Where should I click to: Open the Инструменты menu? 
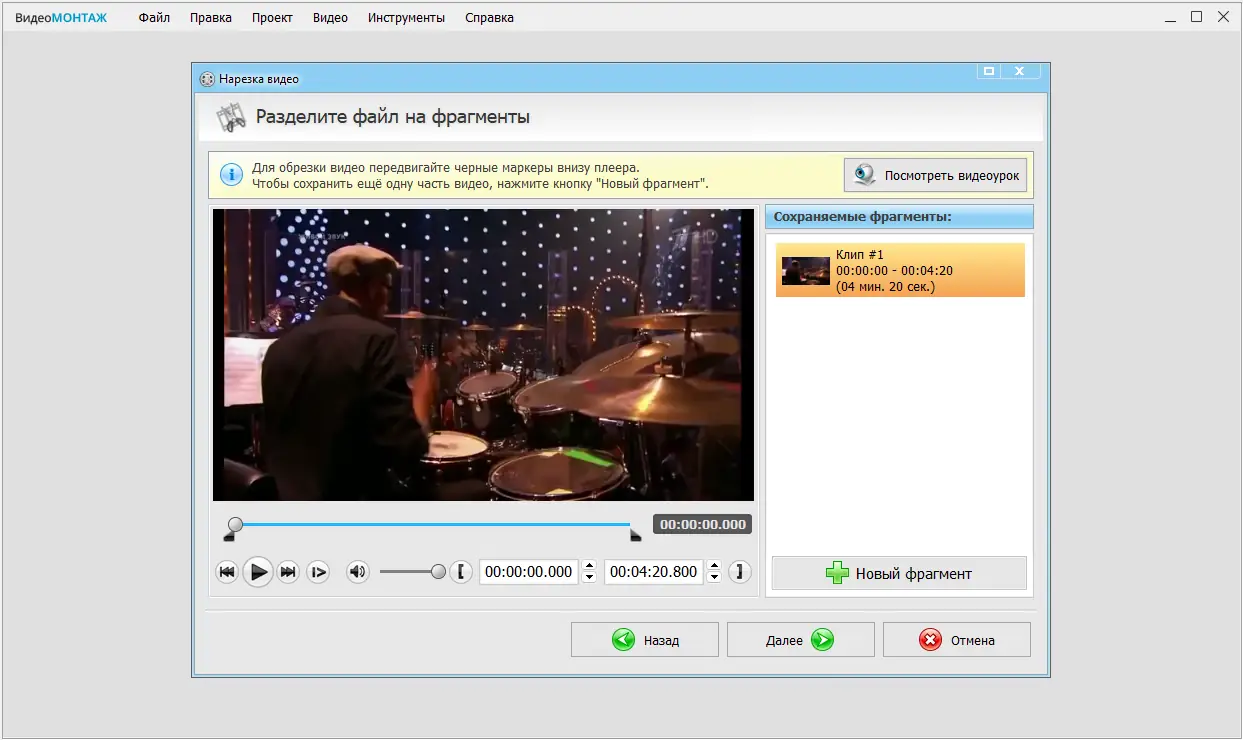406,18
